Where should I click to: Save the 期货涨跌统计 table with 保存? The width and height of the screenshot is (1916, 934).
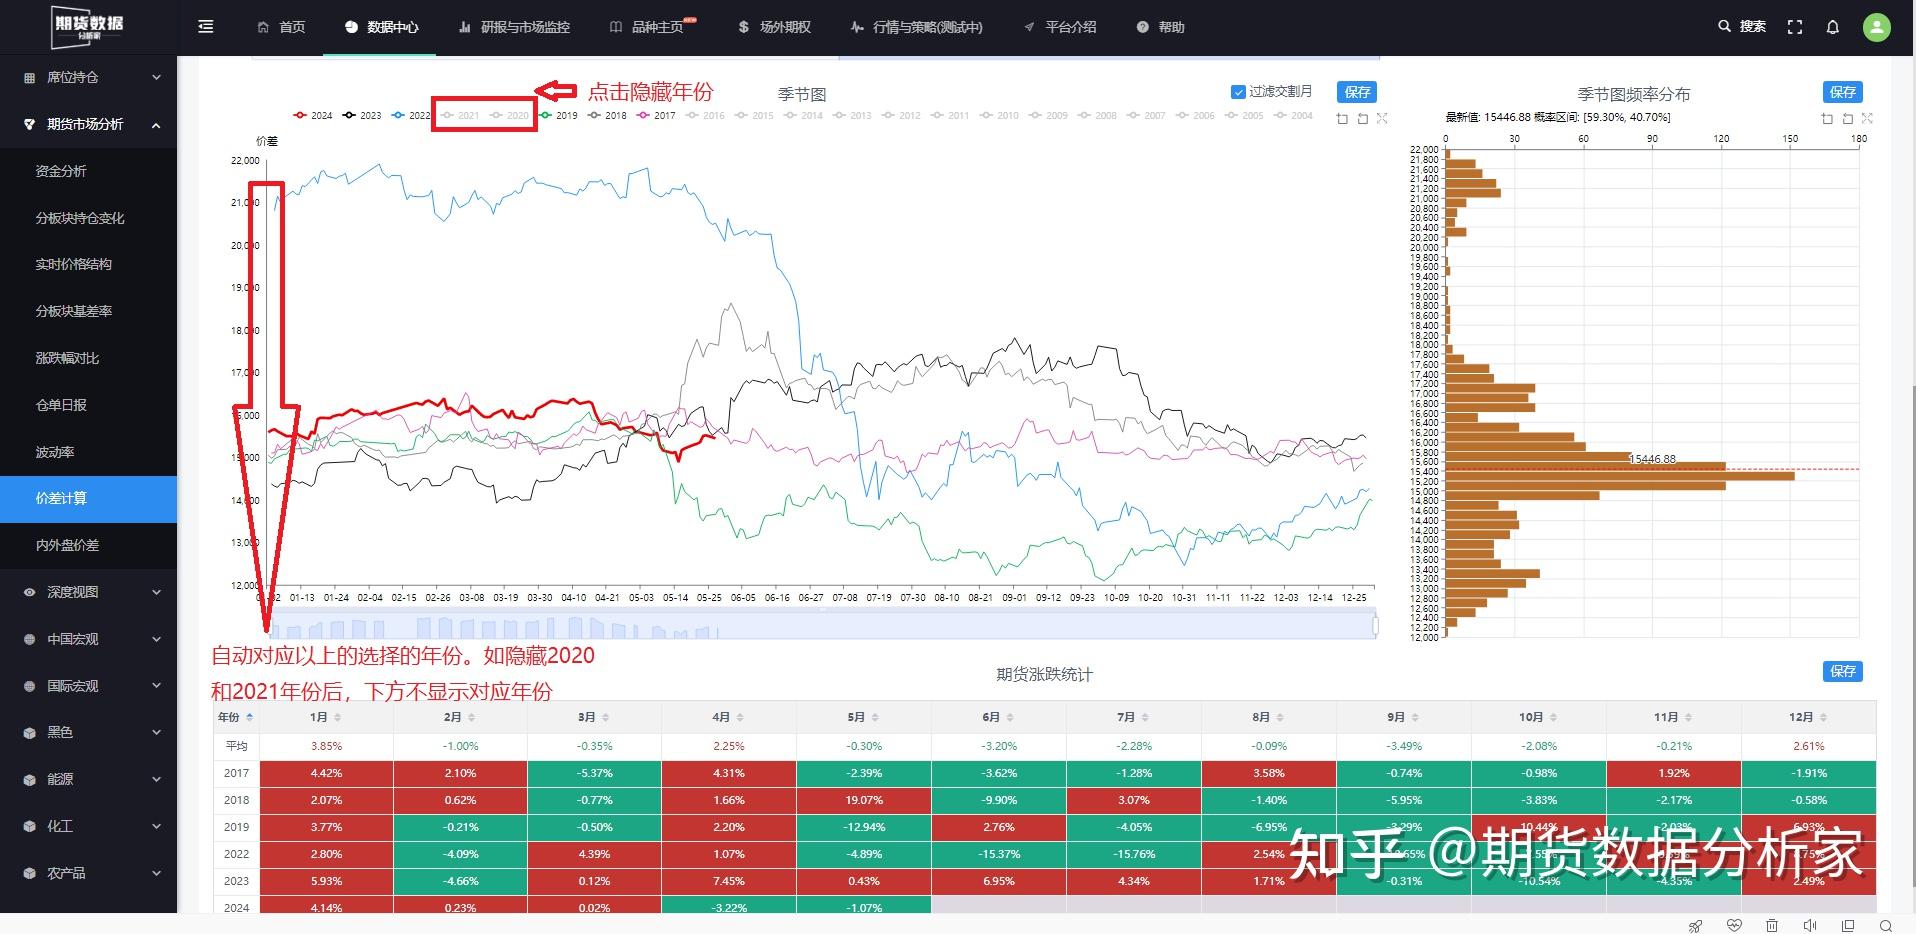pyautogui.click(x=1843, y=672)
